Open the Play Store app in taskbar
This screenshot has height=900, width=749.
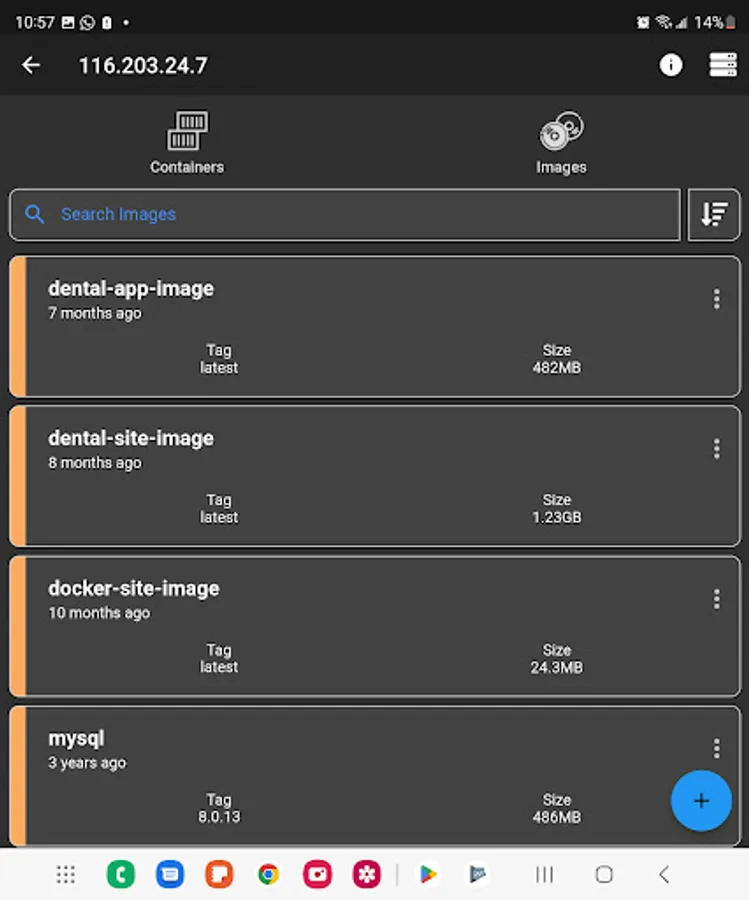tap(428, 875)
